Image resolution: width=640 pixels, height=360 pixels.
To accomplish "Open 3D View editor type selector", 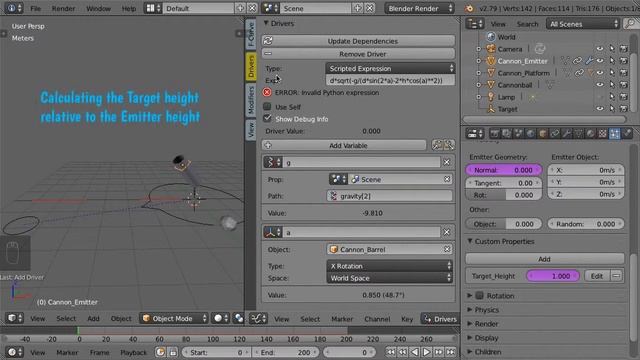I will [x=15, y=318].
